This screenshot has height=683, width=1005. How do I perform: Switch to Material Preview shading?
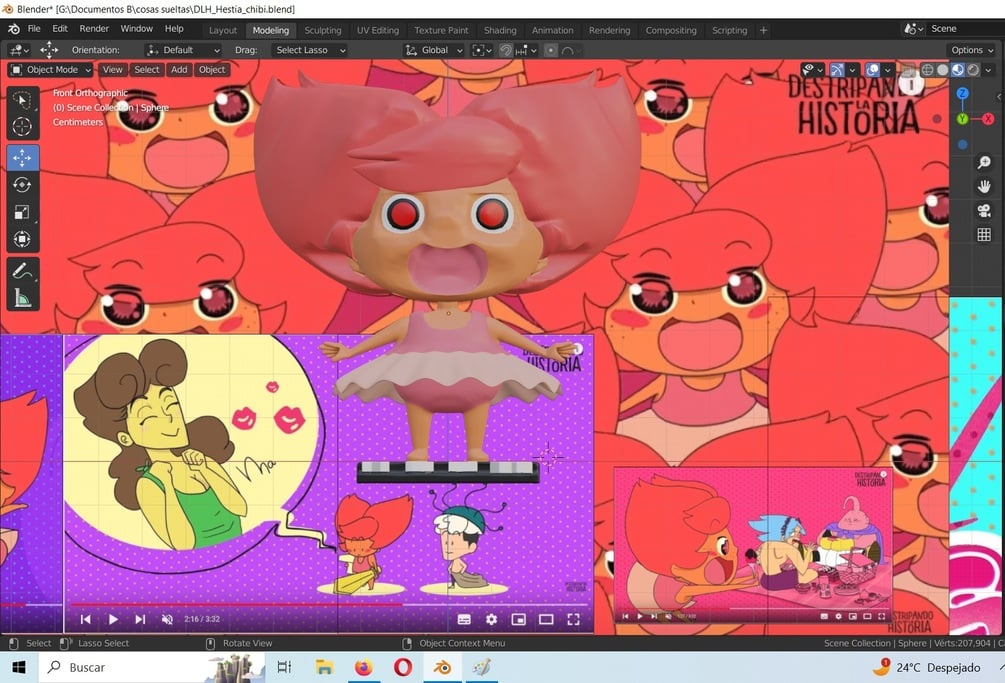(958, 70)
